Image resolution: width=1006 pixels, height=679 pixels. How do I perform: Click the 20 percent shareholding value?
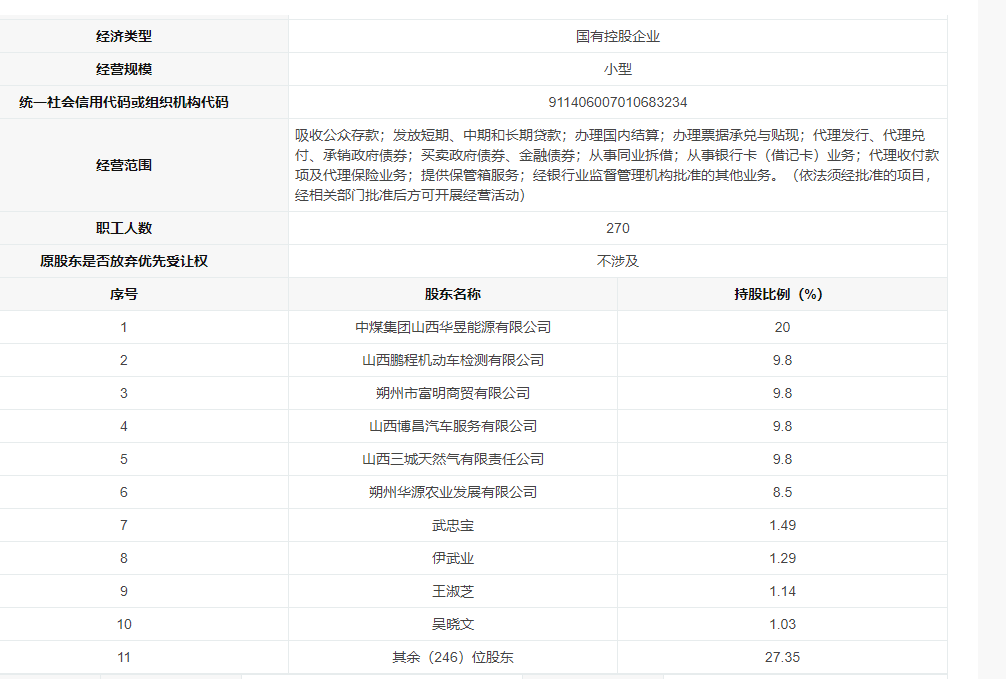coord(783,327)
